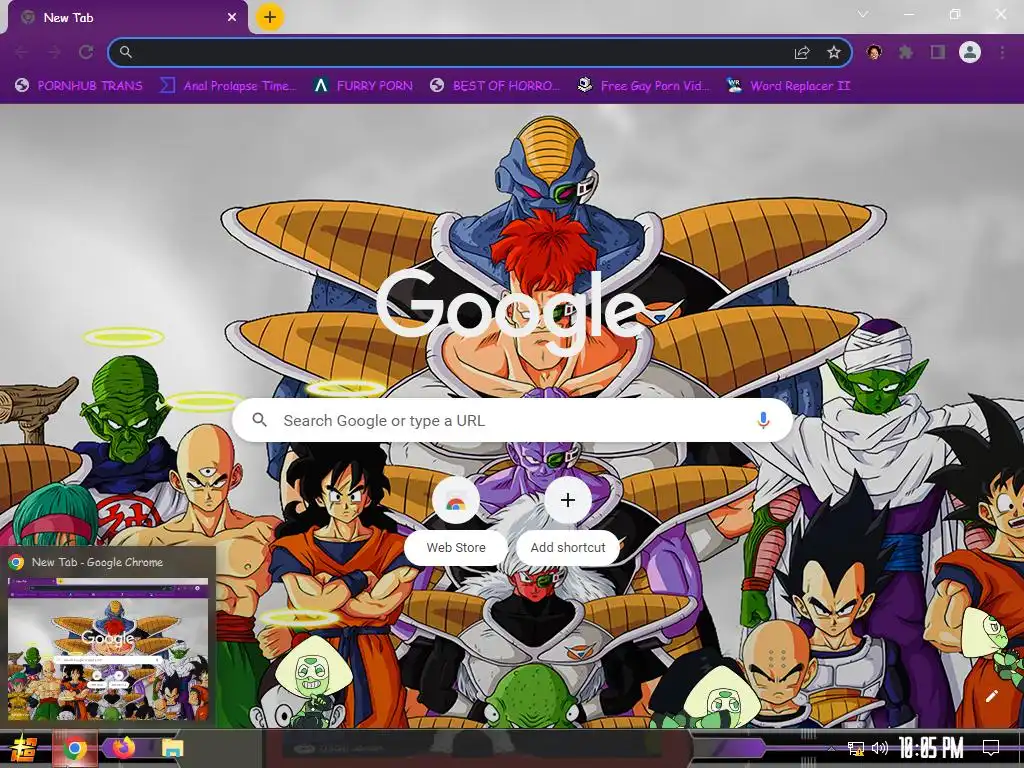
Task: Open the notification center icon
Action: pos(991,748)
